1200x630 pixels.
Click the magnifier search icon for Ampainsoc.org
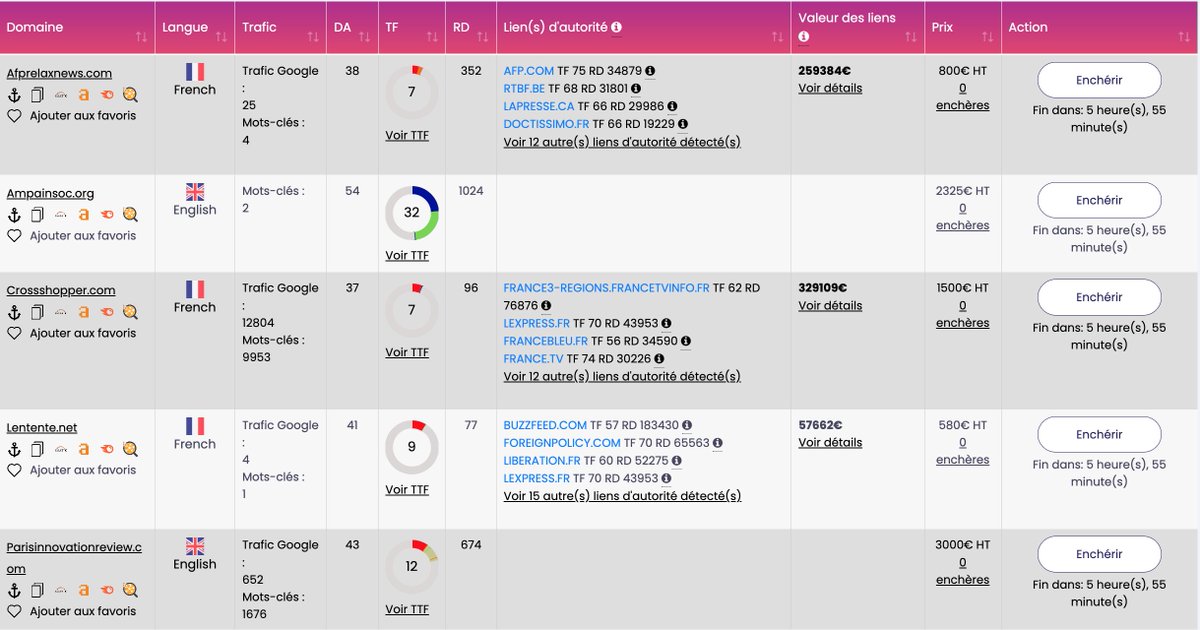(x=130, y=215)
